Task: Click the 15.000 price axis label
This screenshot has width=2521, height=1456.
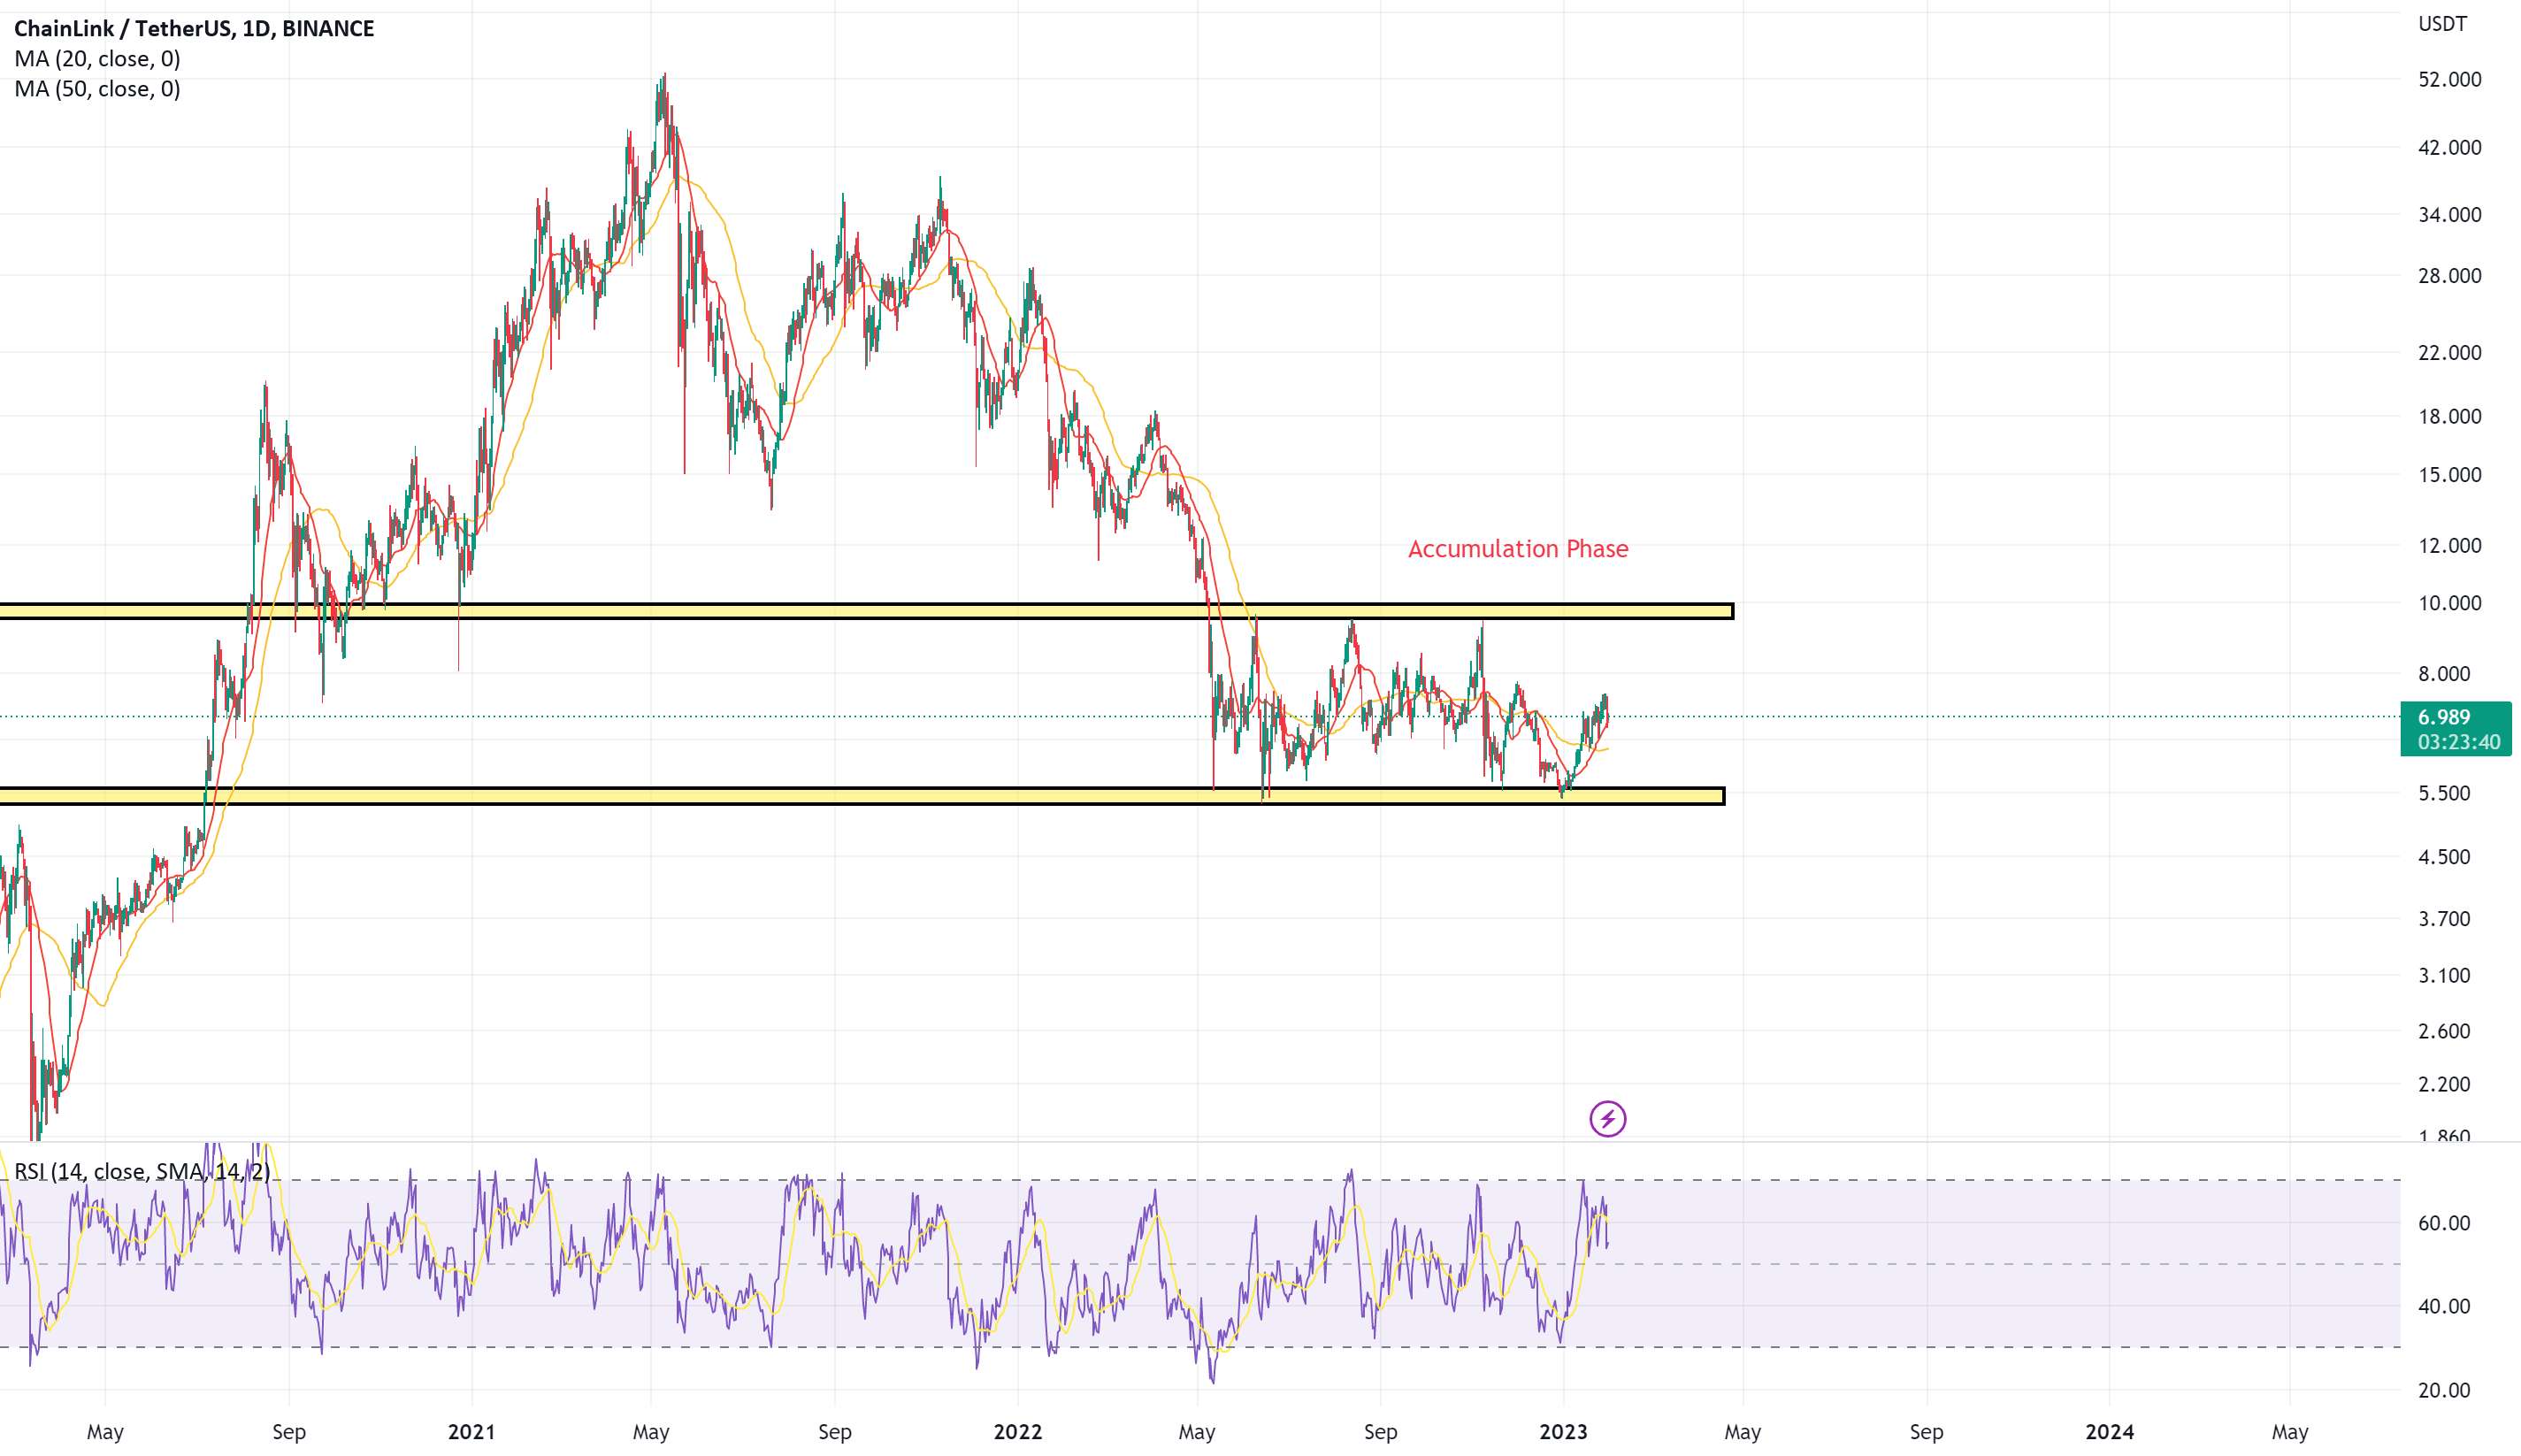Action: 2449,475
